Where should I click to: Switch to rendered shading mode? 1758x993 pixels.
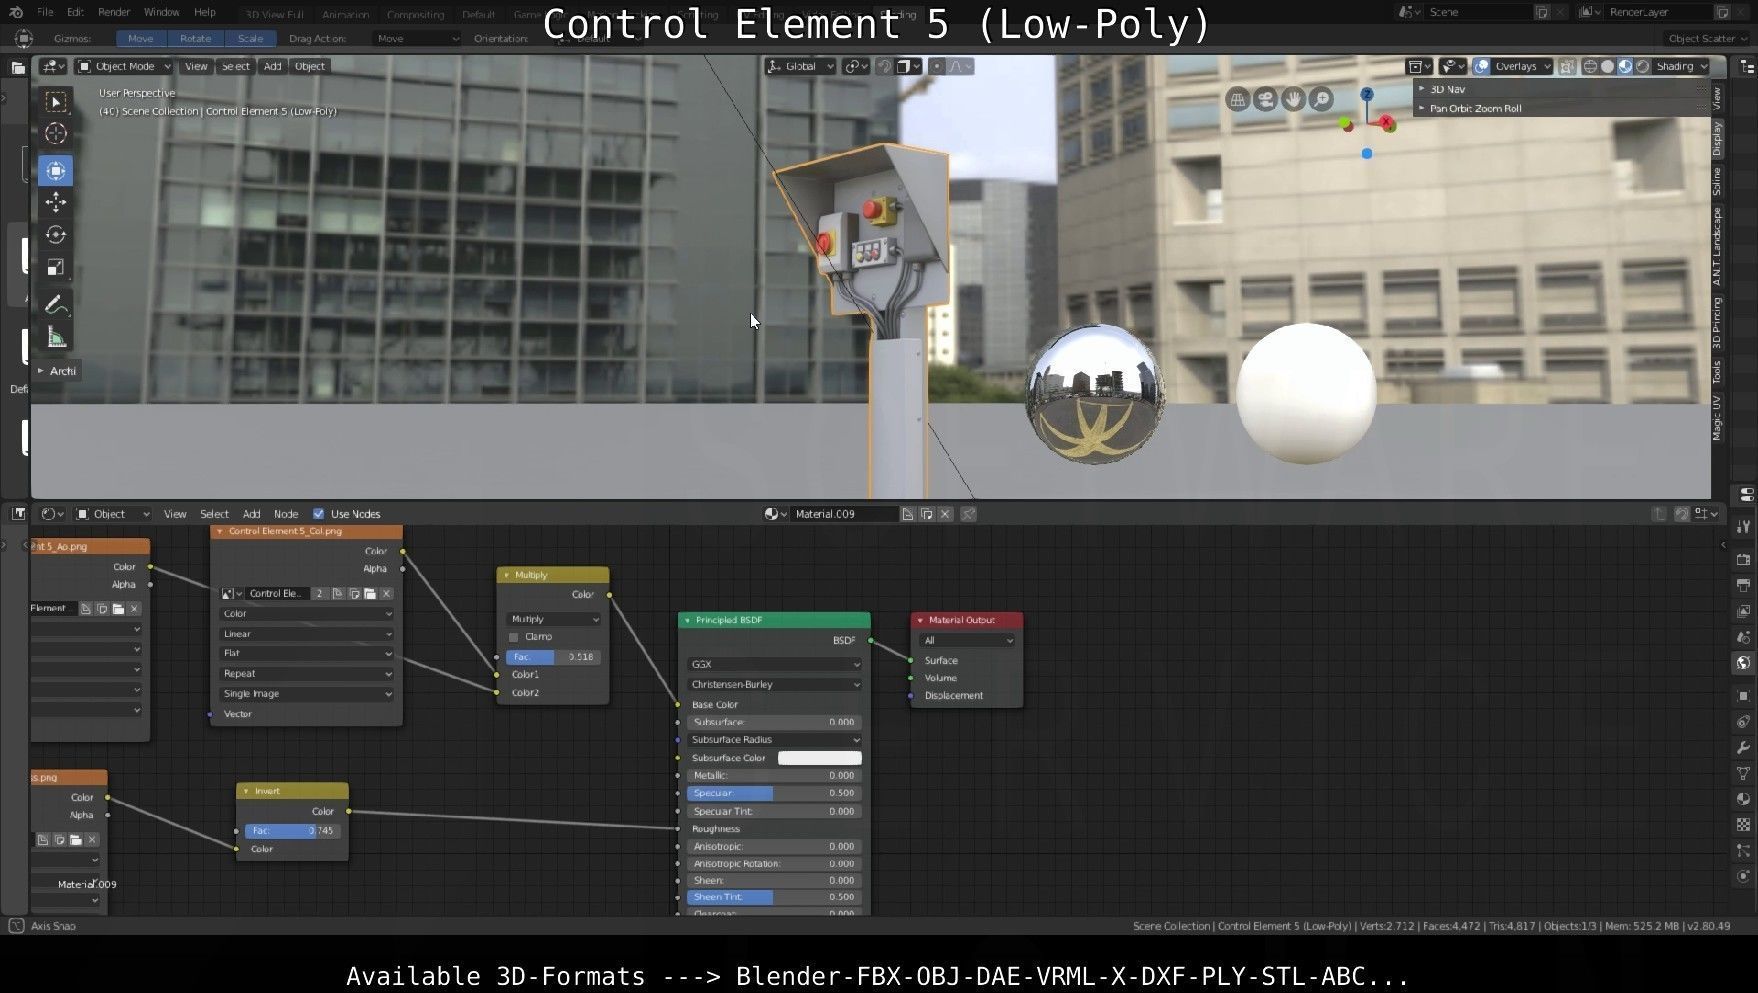pyautogui.click(x=1643, y=66)
